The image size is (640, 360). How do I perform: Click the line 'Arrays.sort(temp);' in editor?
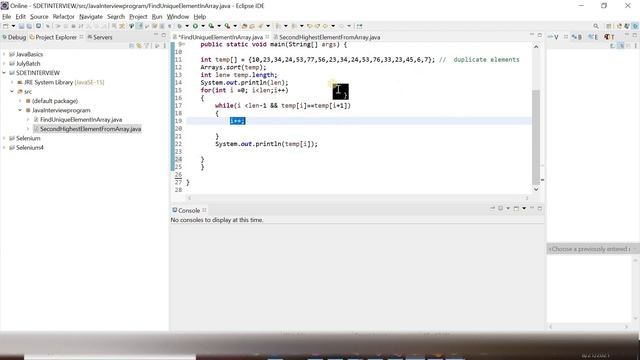click(x=233, y=67)
